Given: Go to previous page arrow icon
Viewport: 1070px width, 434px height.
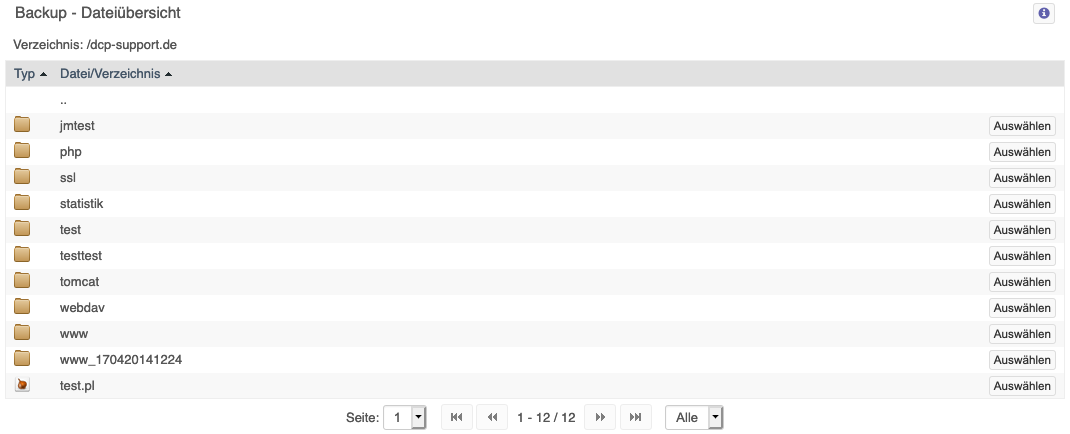Looking at the screenshot, I should [x=492, y=417].
